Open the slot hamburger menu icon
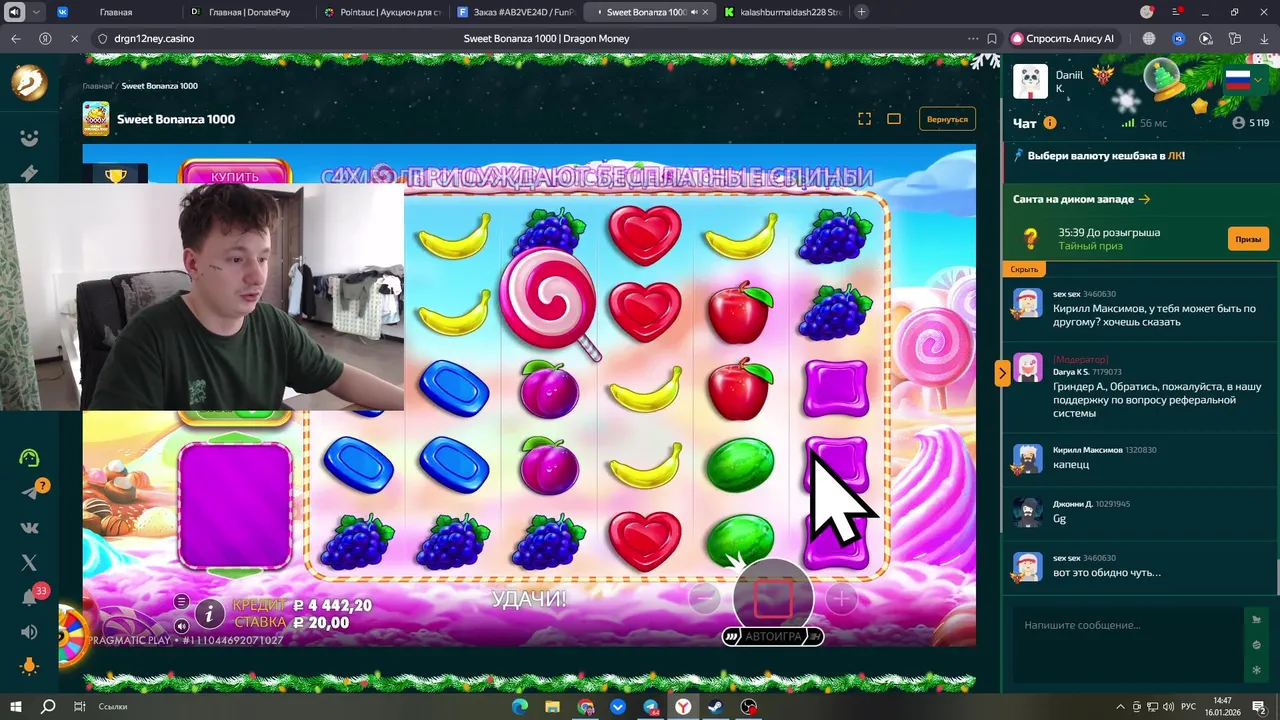 (181, 601)
